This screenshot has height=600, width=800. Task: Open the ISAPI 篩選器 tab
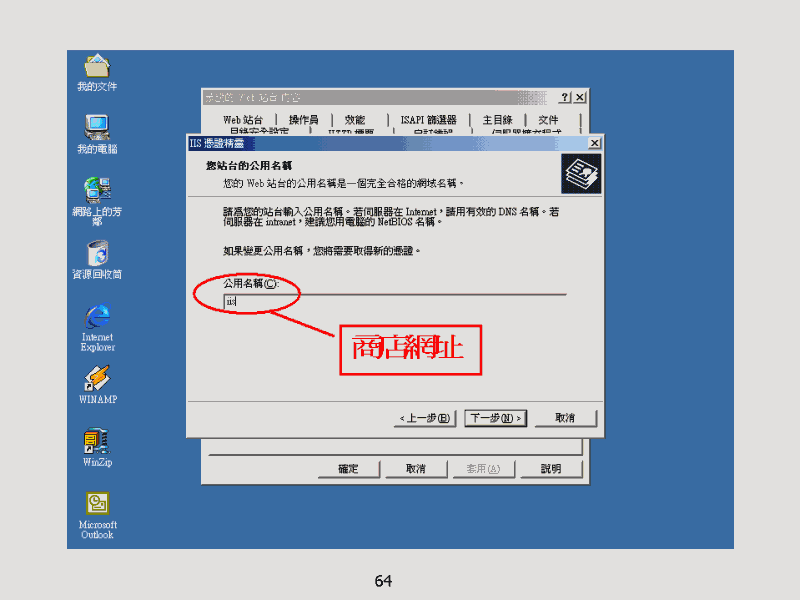[x=428, y=120]
